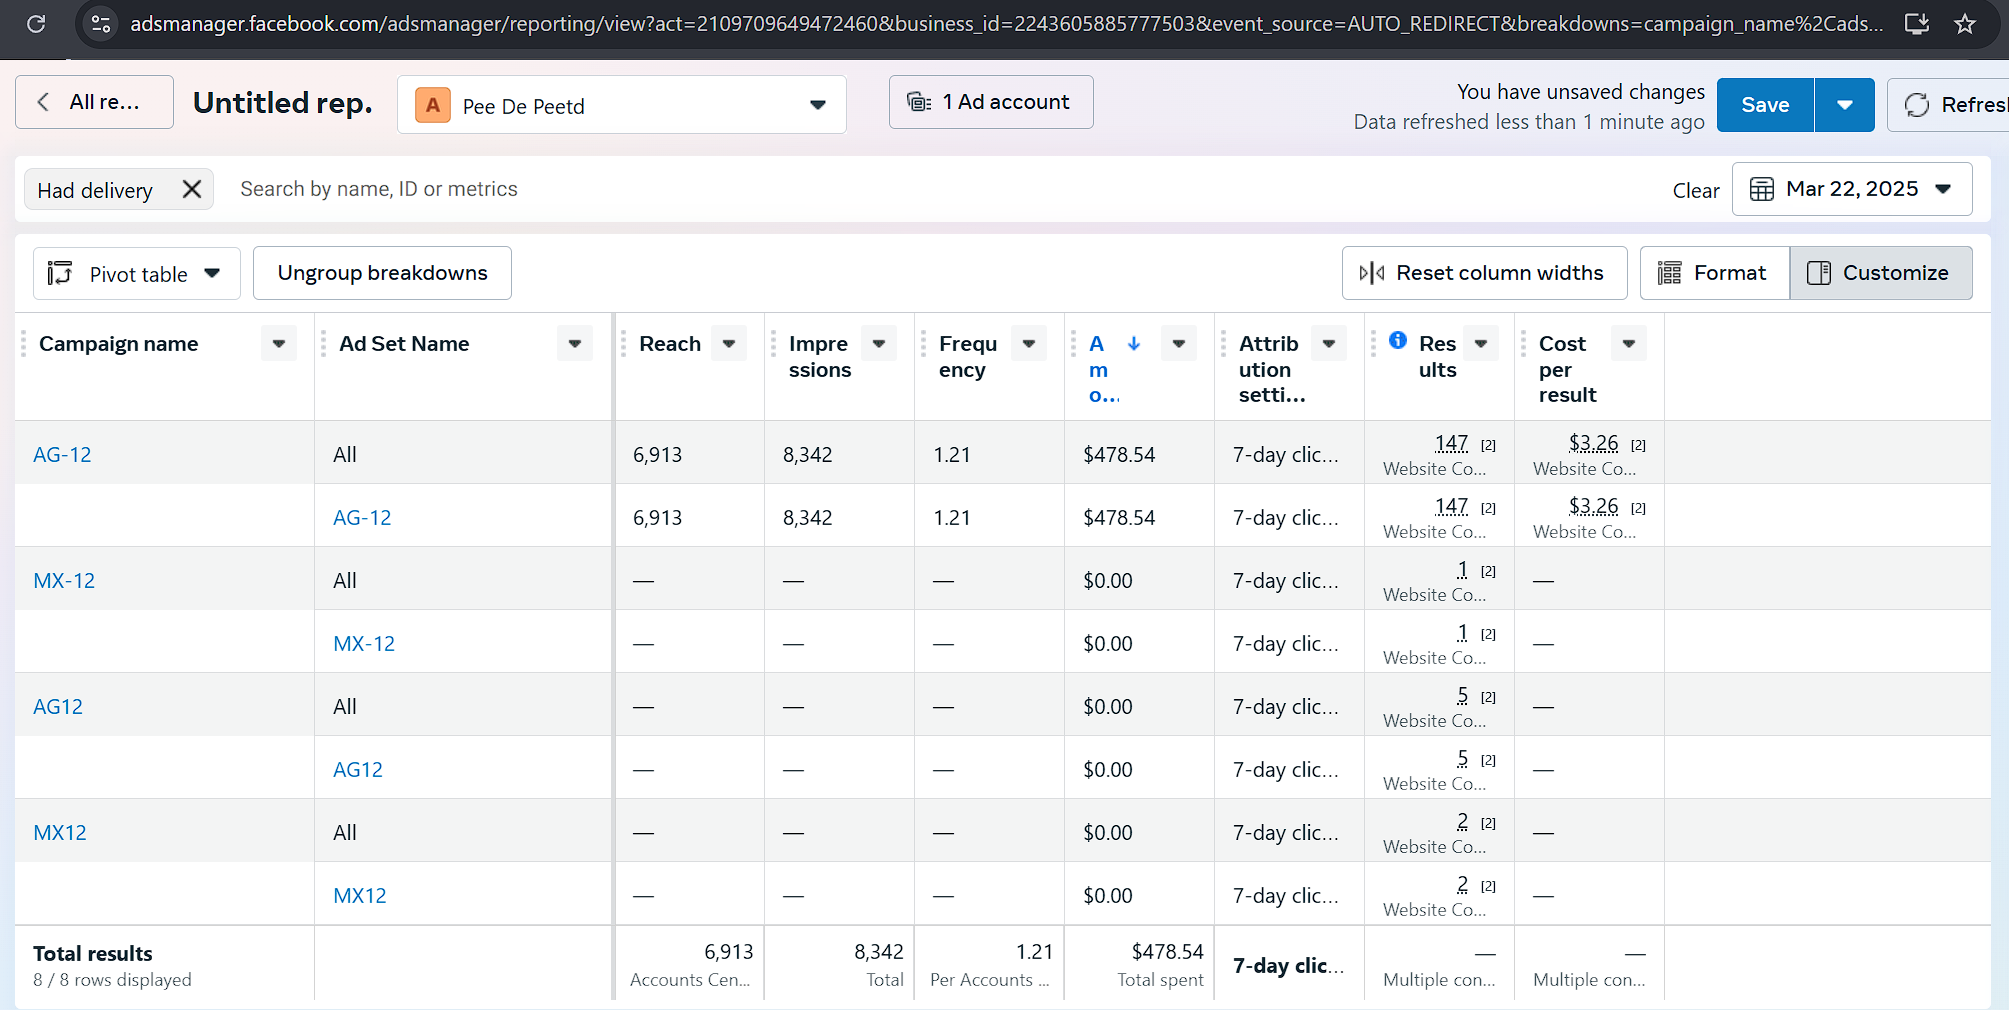The height and width of the screenshot is (1010, 2009).
Task: Remove the Had delivery filter
Action: [192, 189]
